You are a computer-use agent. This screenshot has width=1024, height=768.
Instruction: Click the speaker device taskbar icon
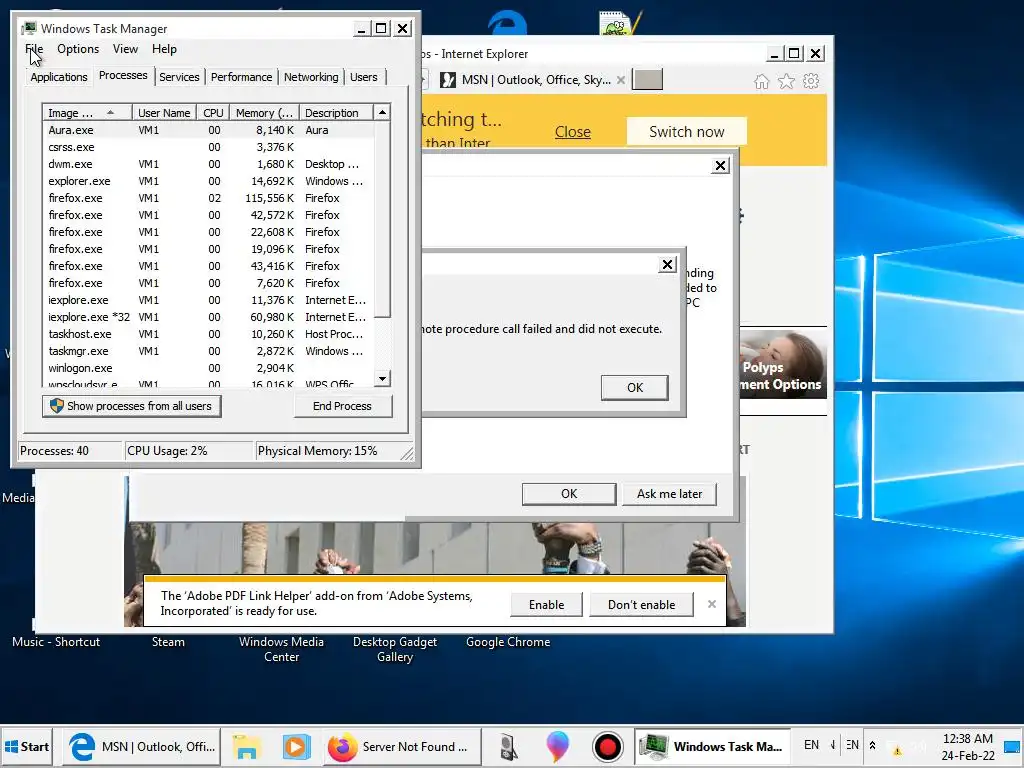pos(507,746)
